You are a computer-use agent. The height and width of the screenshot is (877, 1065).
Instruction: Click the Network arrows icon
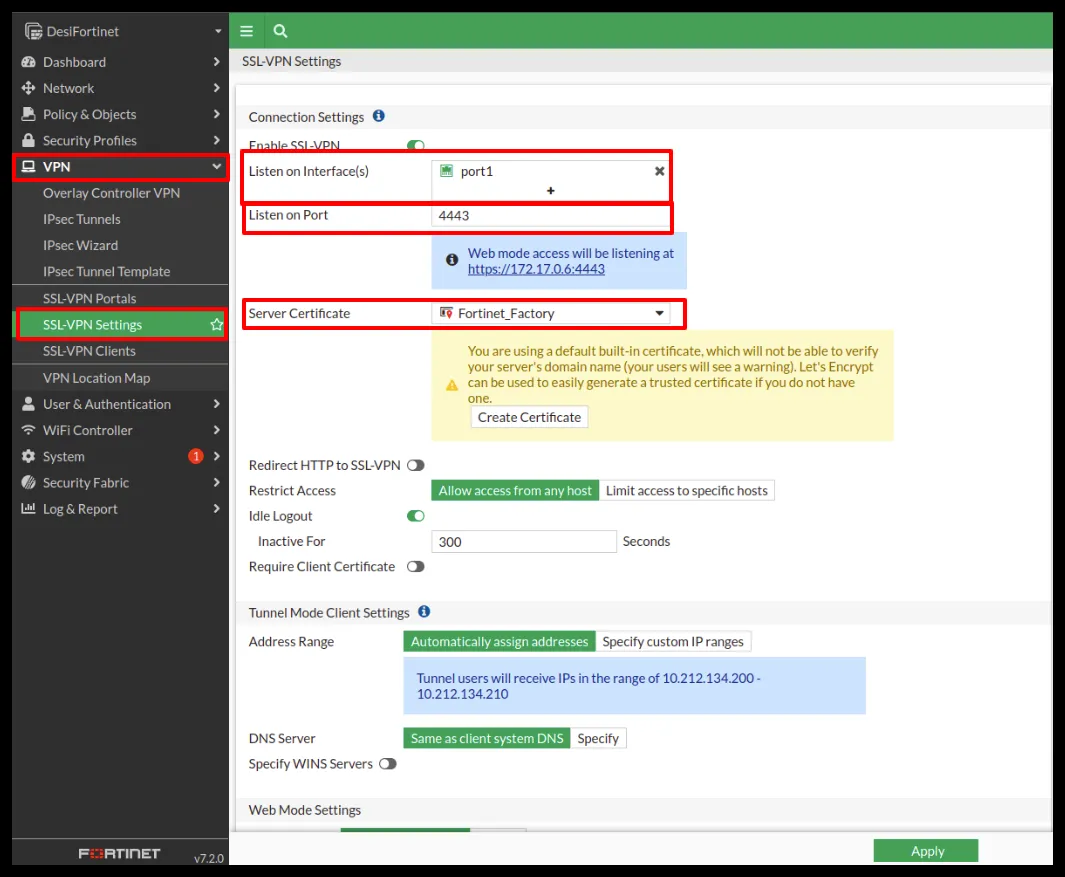pos(29,88)
